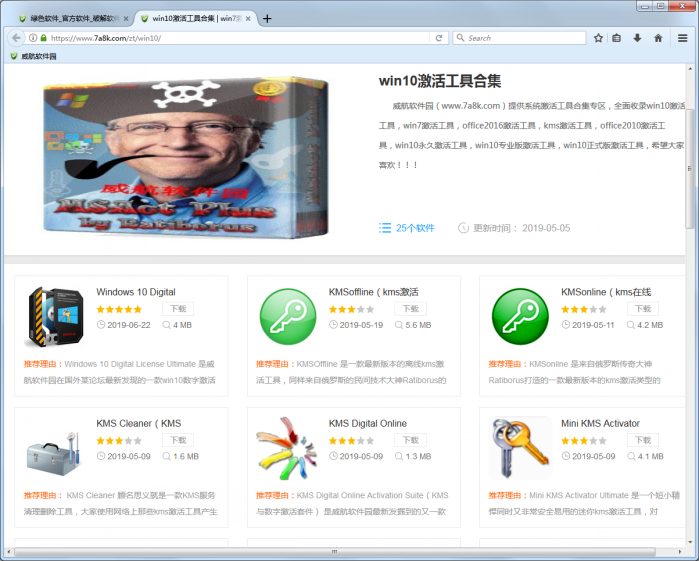Screen dimensions: 699x561
Task: Close the 绿色软件 first tab
Action: [126, 19]
